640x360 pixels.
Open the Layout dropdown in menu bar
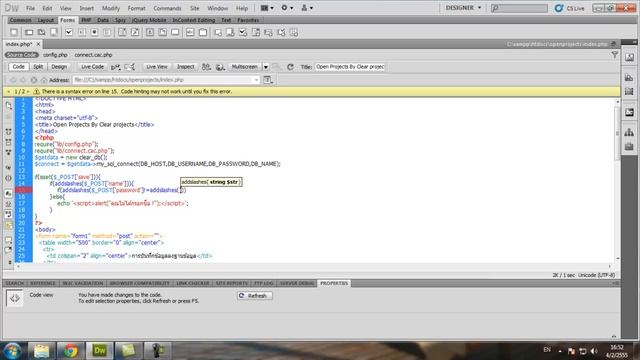pos(267,8)
